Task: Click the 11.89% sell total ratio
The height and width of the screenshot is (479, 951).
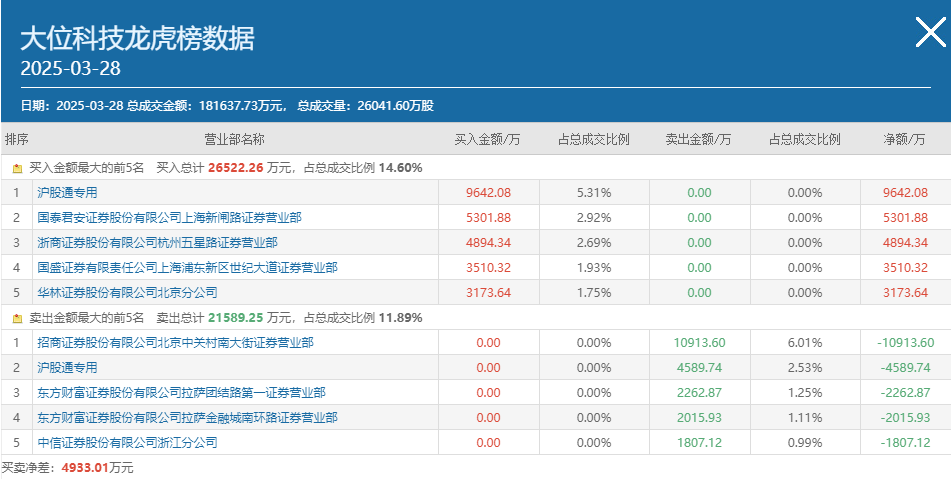Action: click(x=400, y=318)
